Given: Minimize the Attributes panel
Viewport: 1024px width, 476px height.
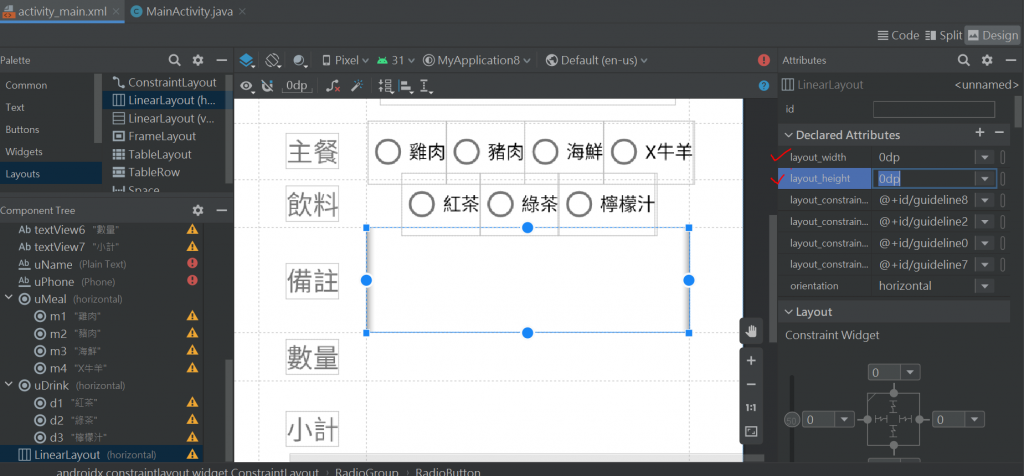Looking at the screenshot, I should (x=1010, y=60).
